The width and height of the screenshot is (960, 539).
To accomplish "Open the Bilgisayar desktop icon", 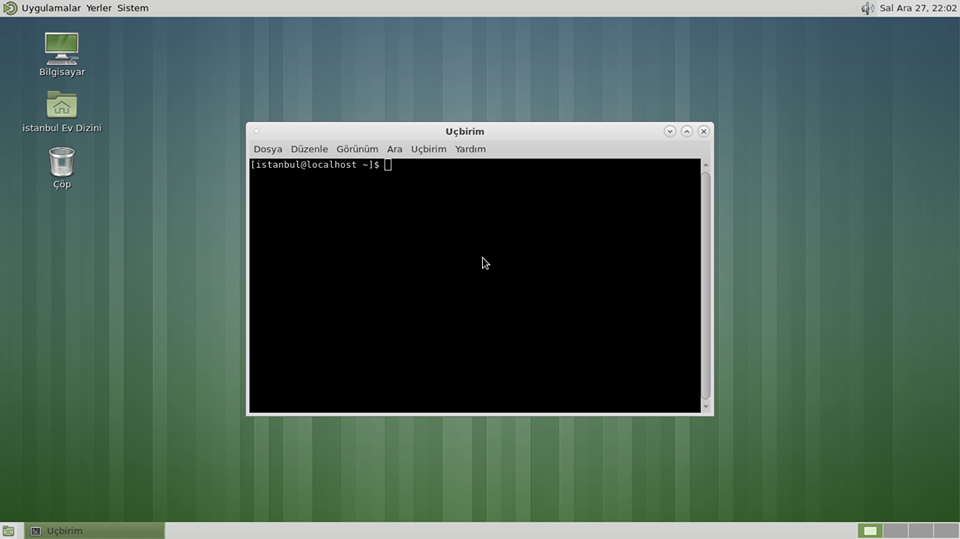I will tap(62, 54).
